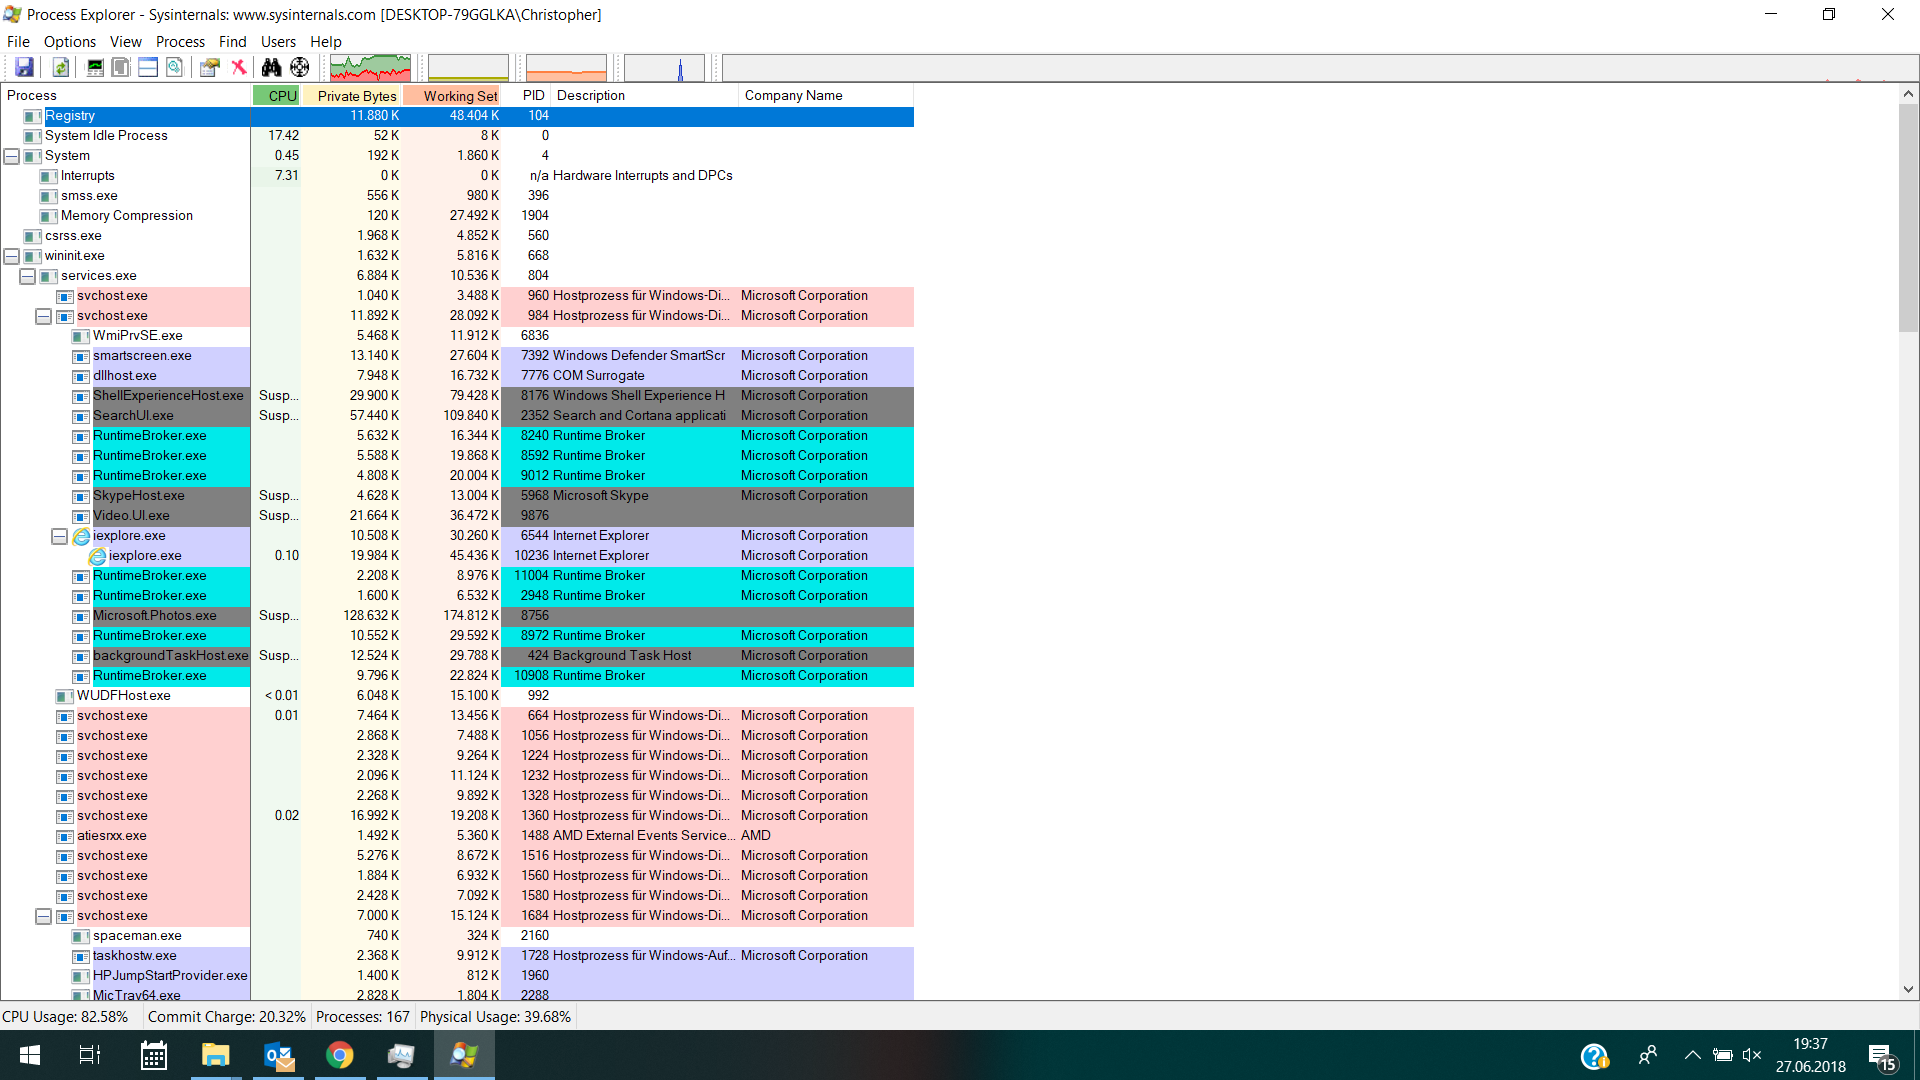Open the Options menu

click(x=69, y=42)
